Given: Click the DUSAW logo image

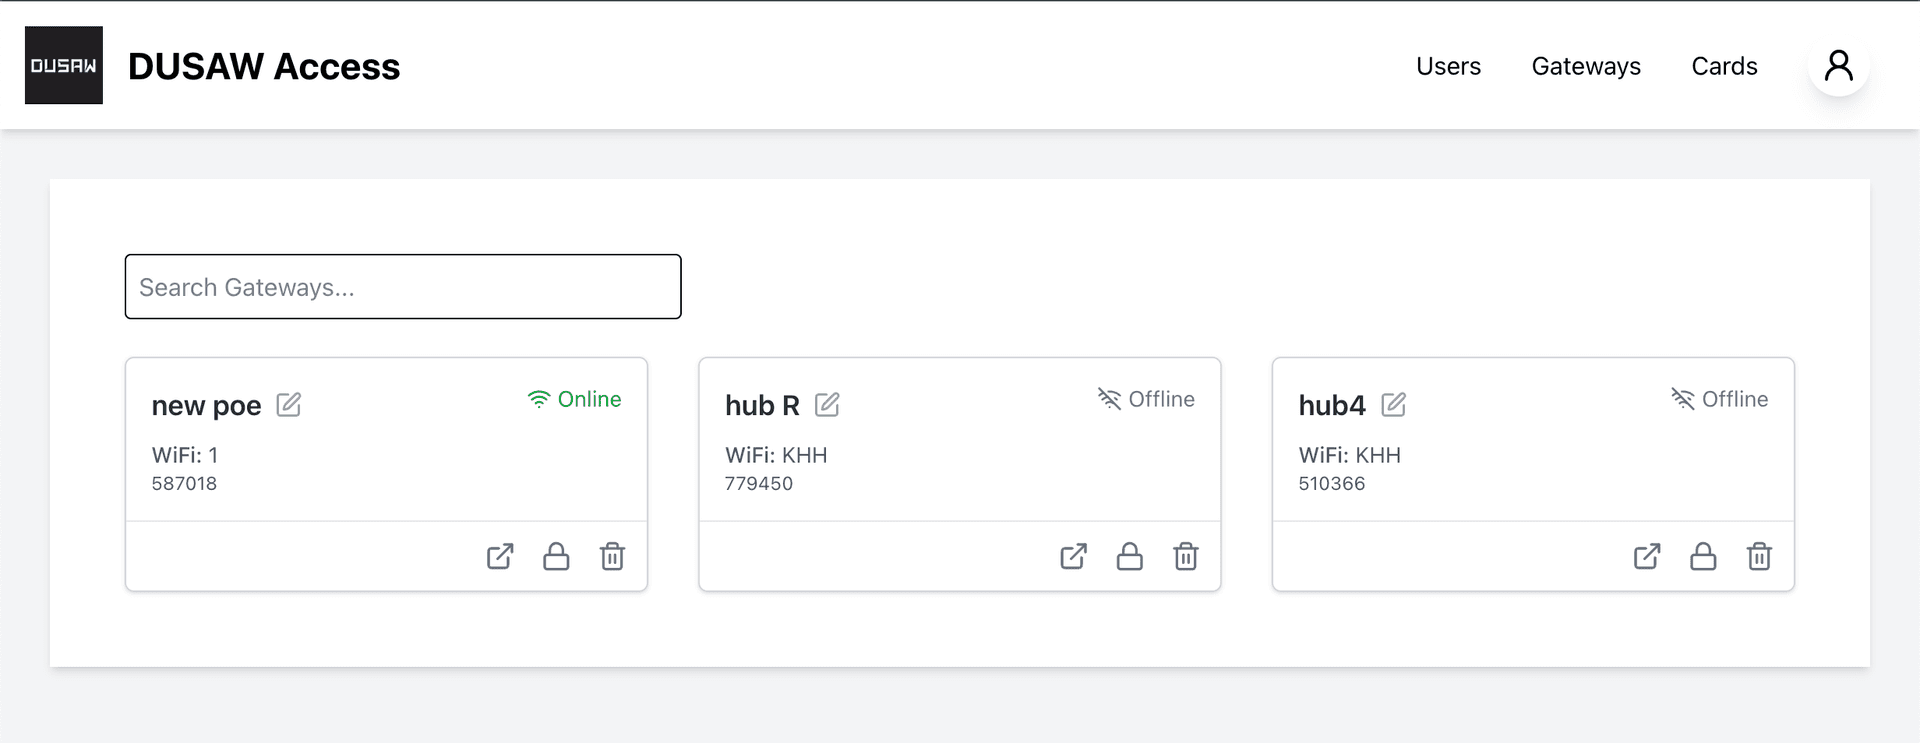Looking at the screenshot, I should 64,66.
